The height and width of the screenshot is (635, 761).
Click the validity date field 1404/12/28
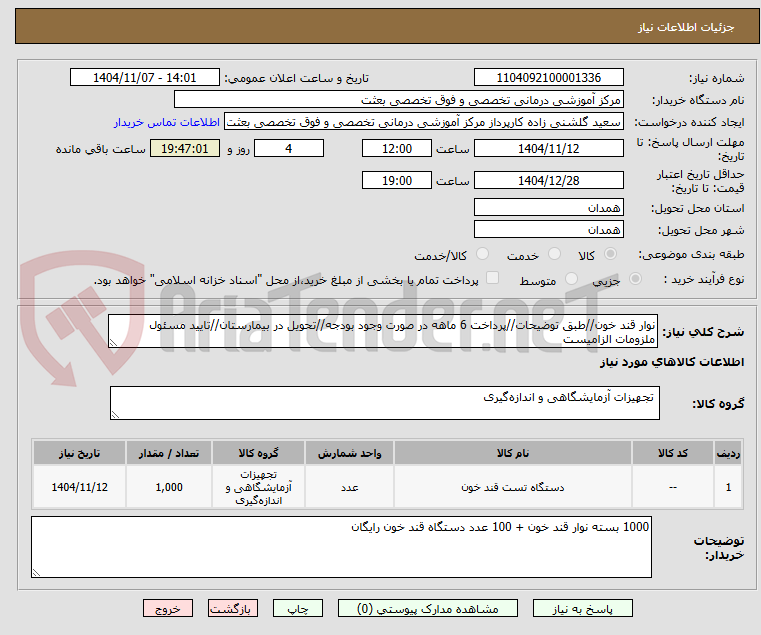[548, 180]
